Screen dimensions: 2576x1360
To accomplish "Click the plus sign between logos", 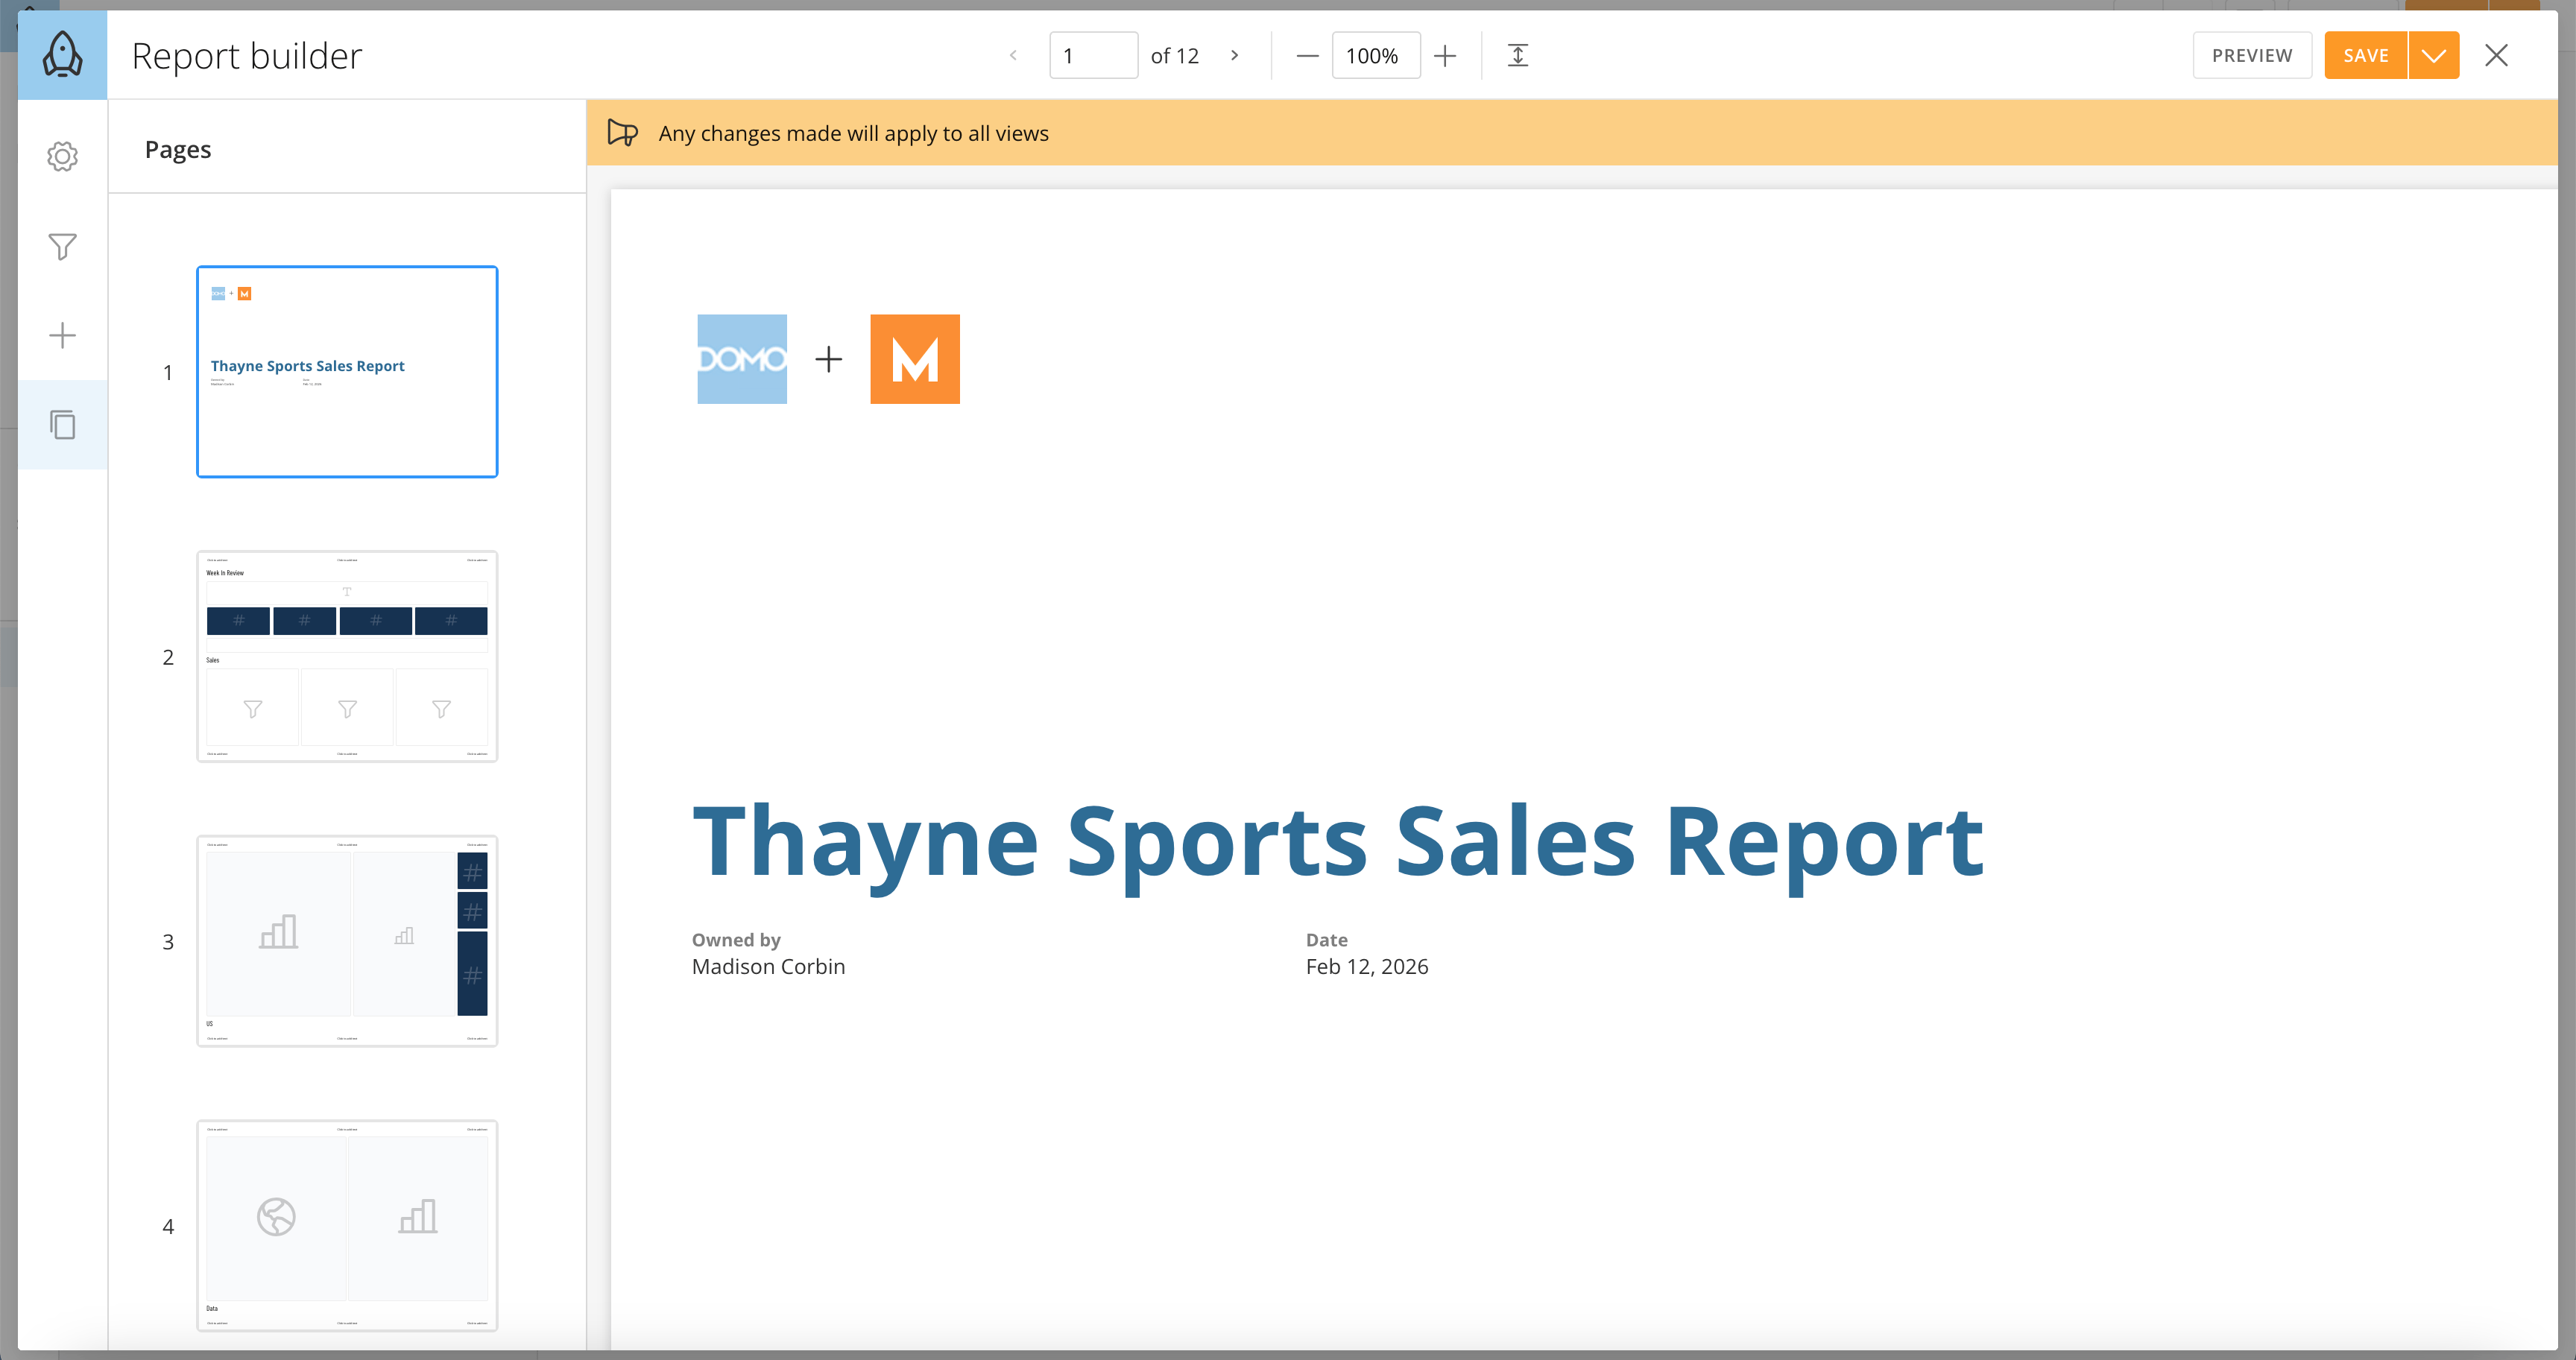I will (828, 359).
